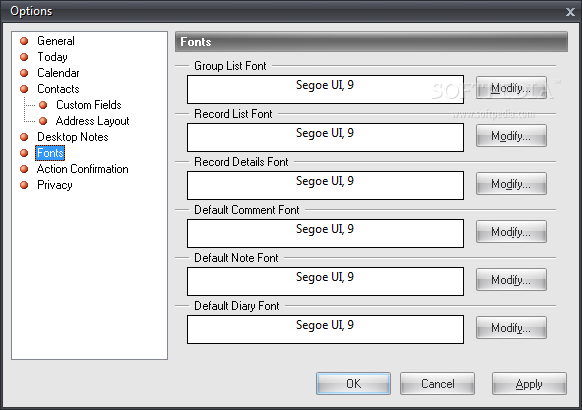The height and width of the screenshot is (410, 582).
Task: Open Custom Fields under Contacts
Action: coord(89,105)
